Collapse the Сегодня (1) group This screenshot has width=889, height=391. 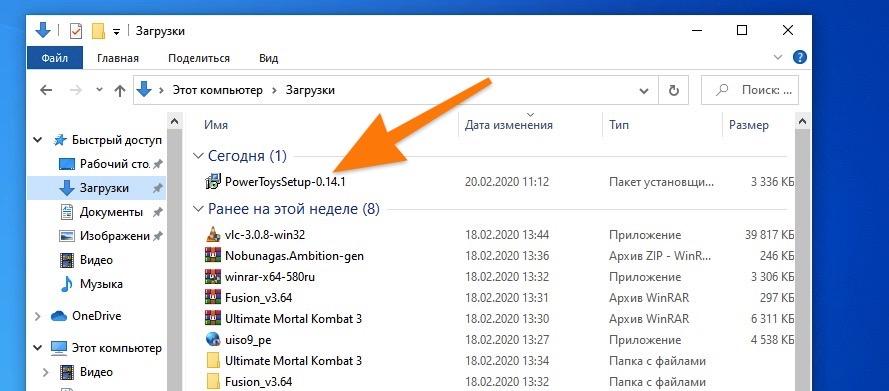[198, 155]
